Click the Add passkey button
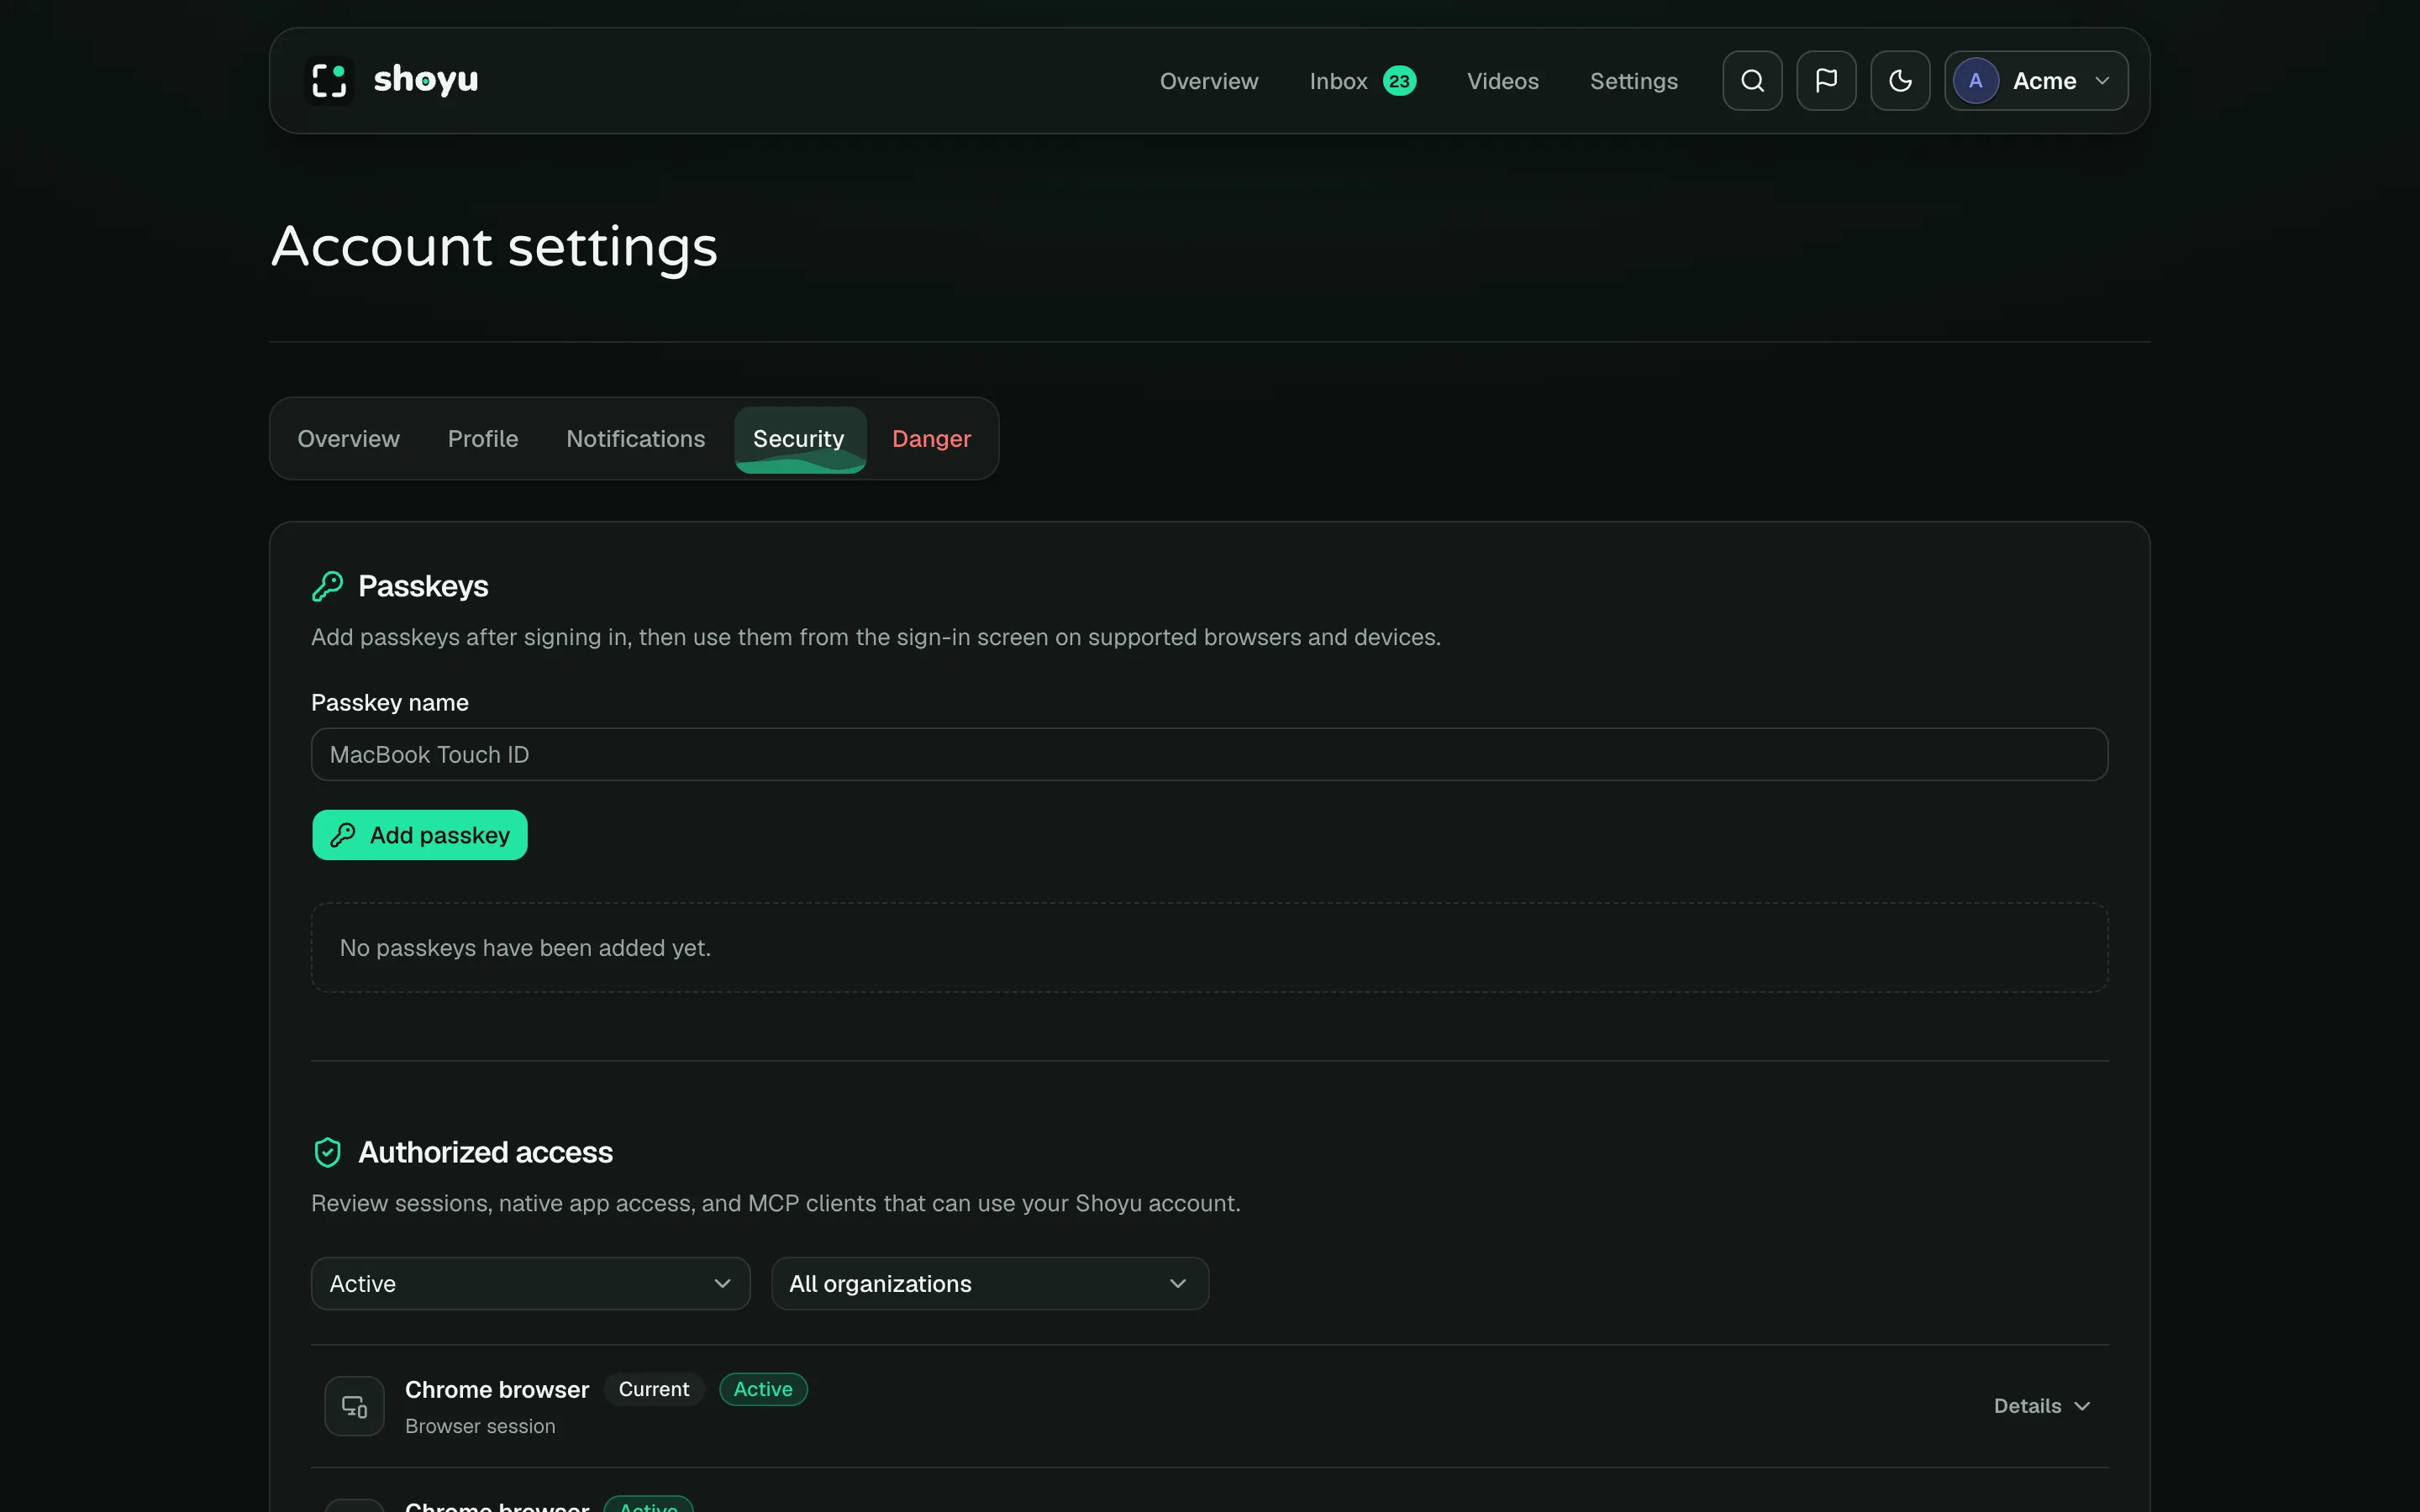Image resolution: width=2420 pixels, height=1512 pixels. coord(419,835)
